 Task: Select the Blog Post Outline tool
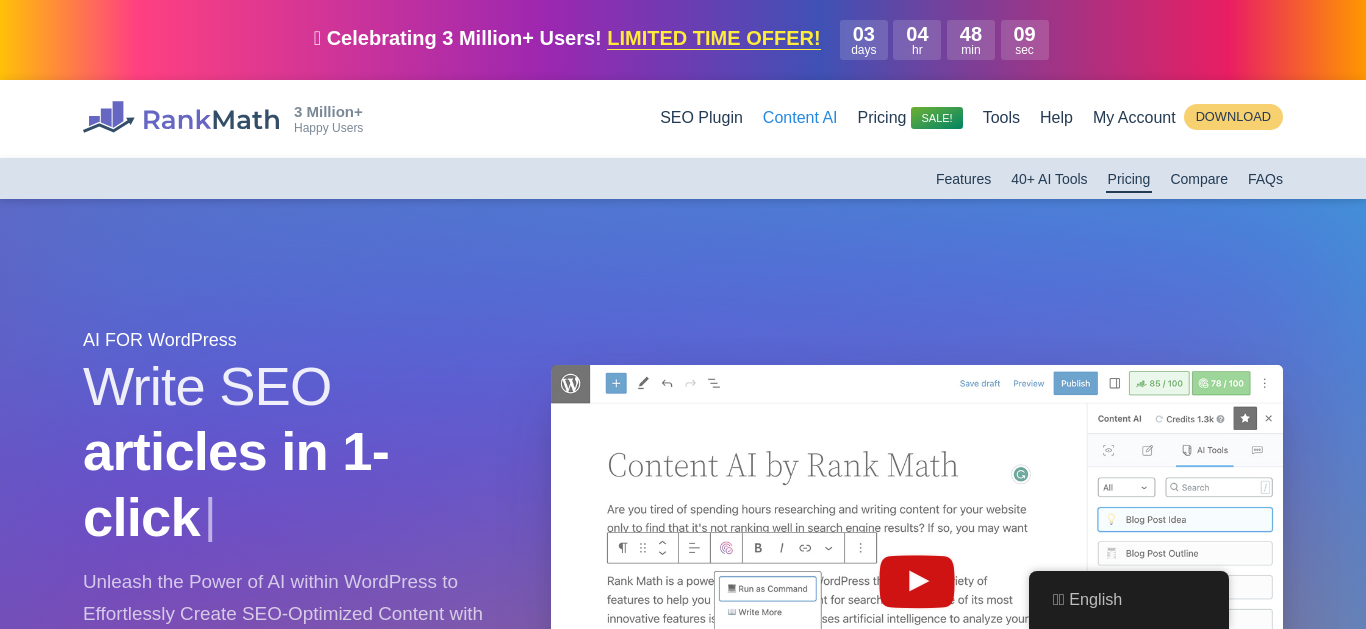[x=1185, y=554]
